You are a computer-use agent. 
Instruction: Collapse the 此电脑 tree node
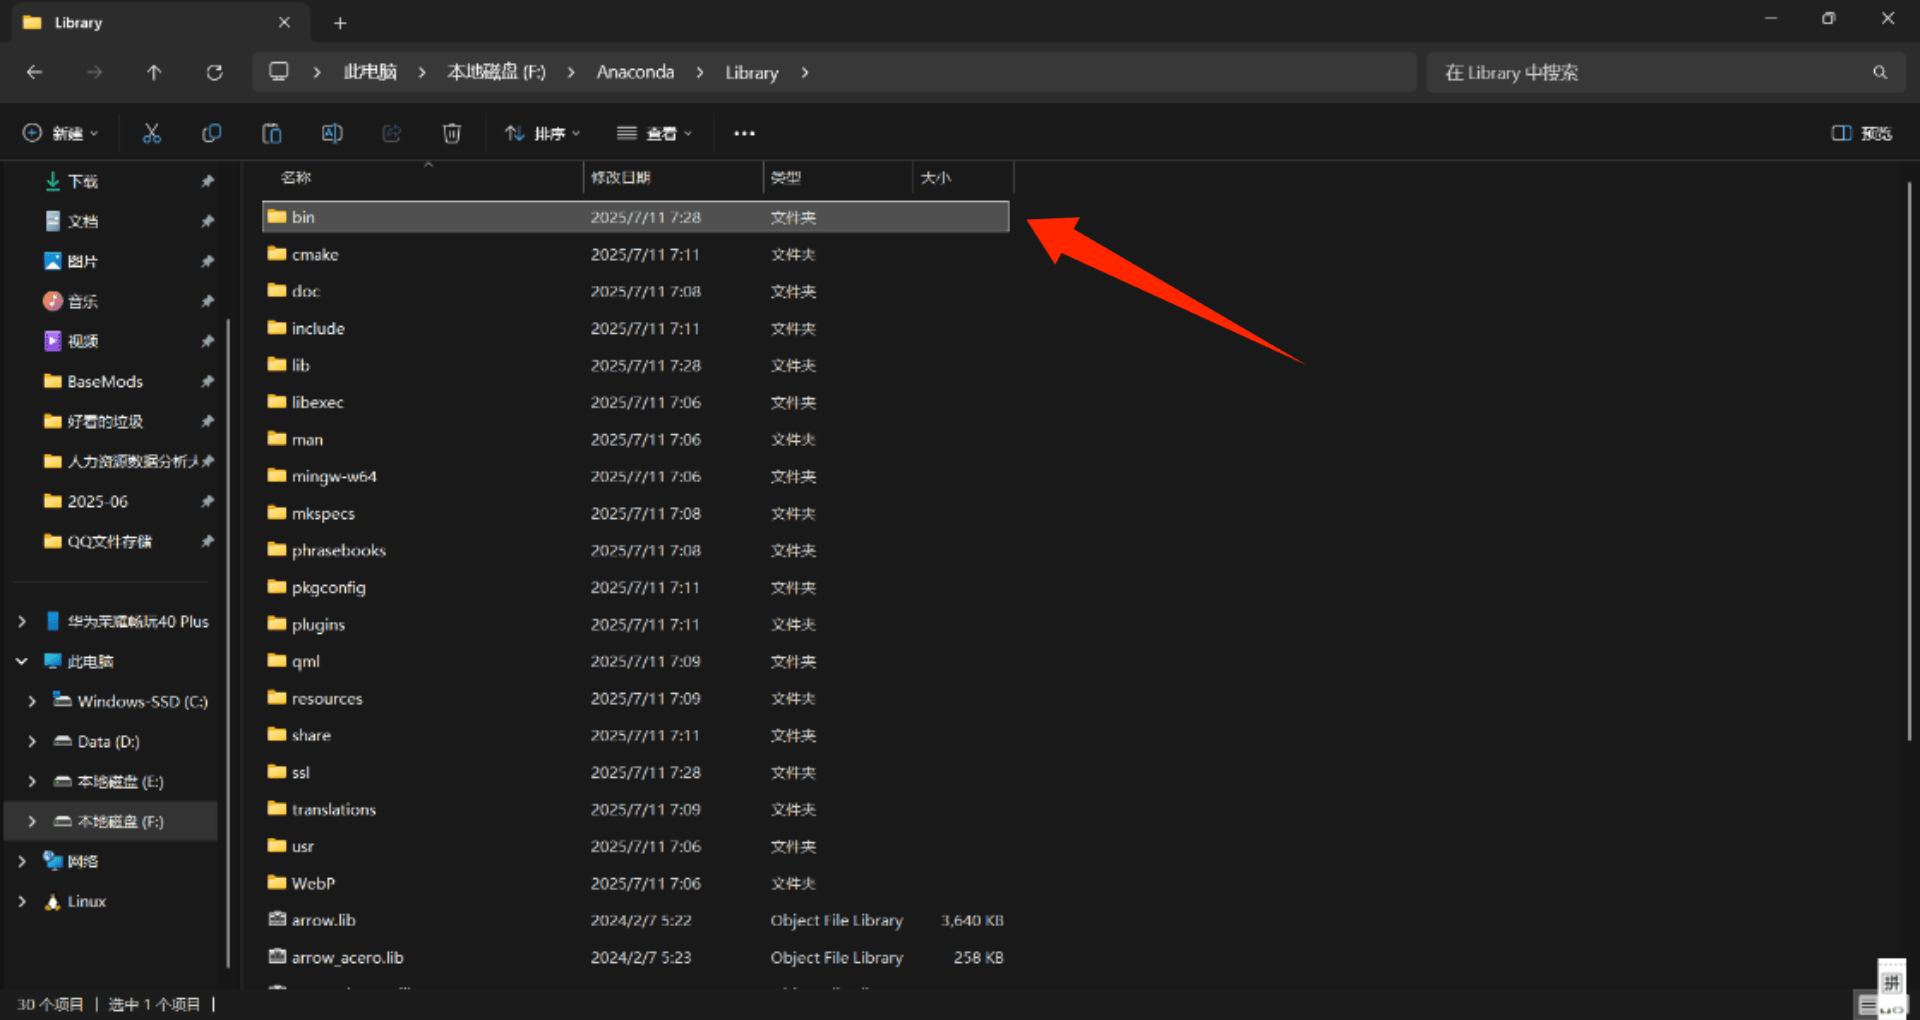[22, 661]
